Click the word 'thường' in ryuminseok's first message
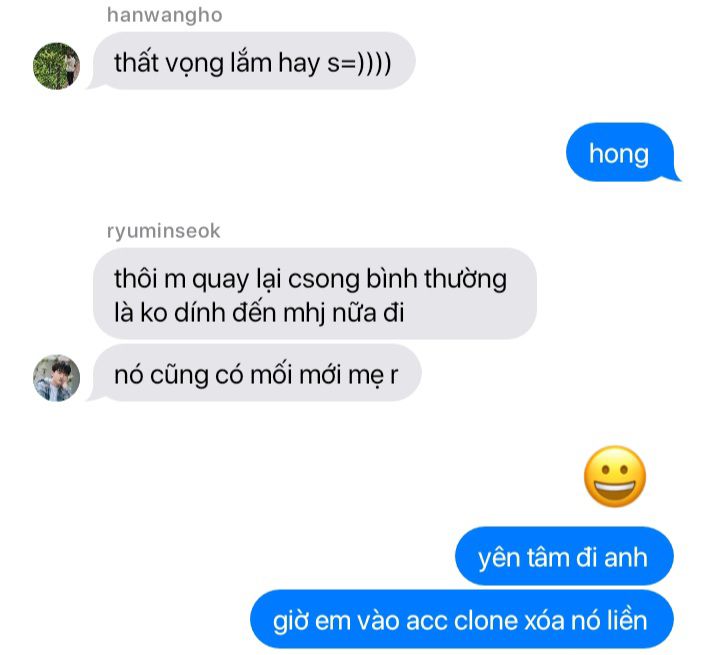The height and width of the screenshot is (655, 720). [465, 279]
